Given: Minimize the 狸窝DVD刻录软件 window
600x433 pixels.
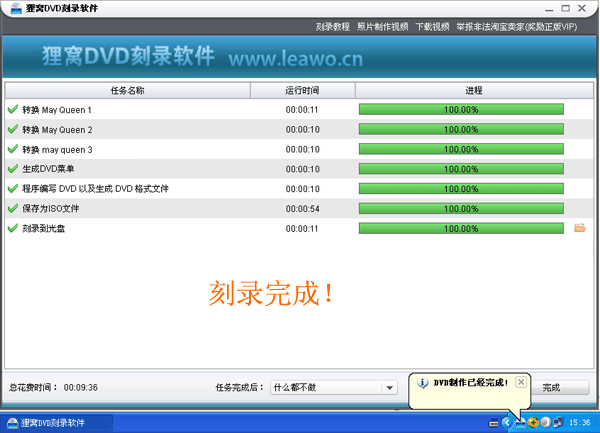Looking at the screenshot, I should (549, 8).
